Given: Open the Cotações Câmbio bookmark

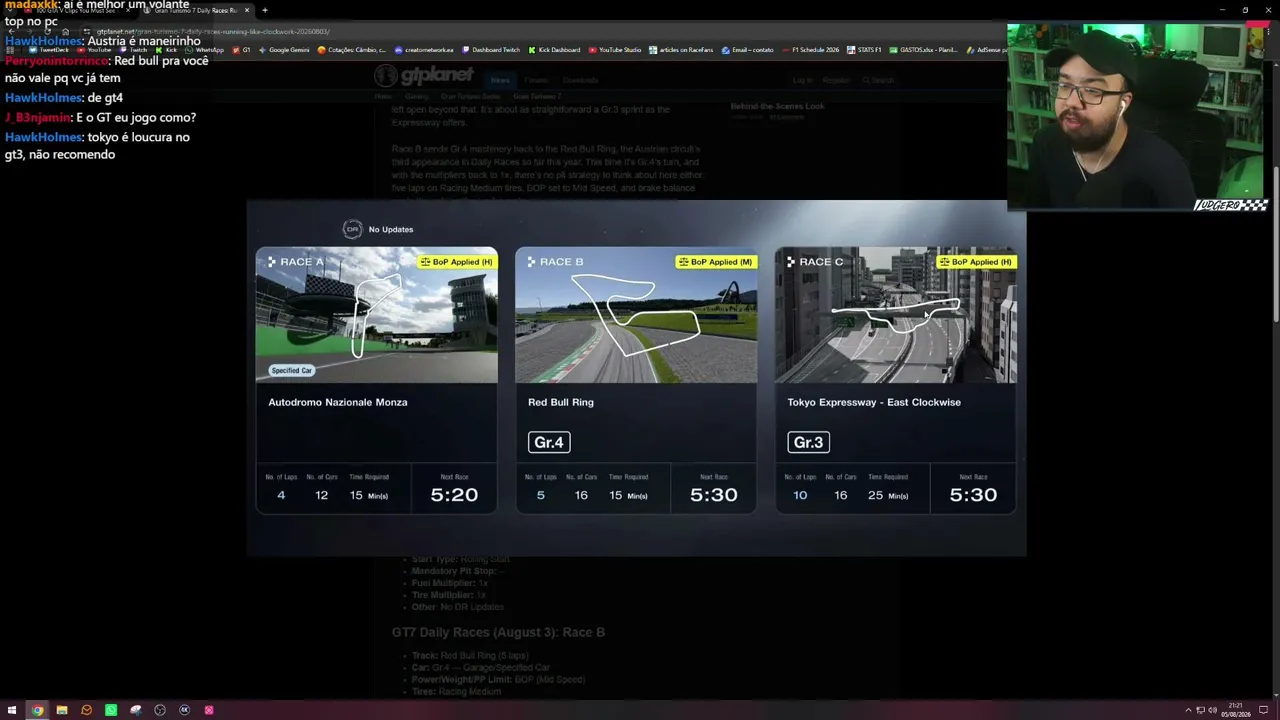Looking at the screenshot, I should [352, 50].
